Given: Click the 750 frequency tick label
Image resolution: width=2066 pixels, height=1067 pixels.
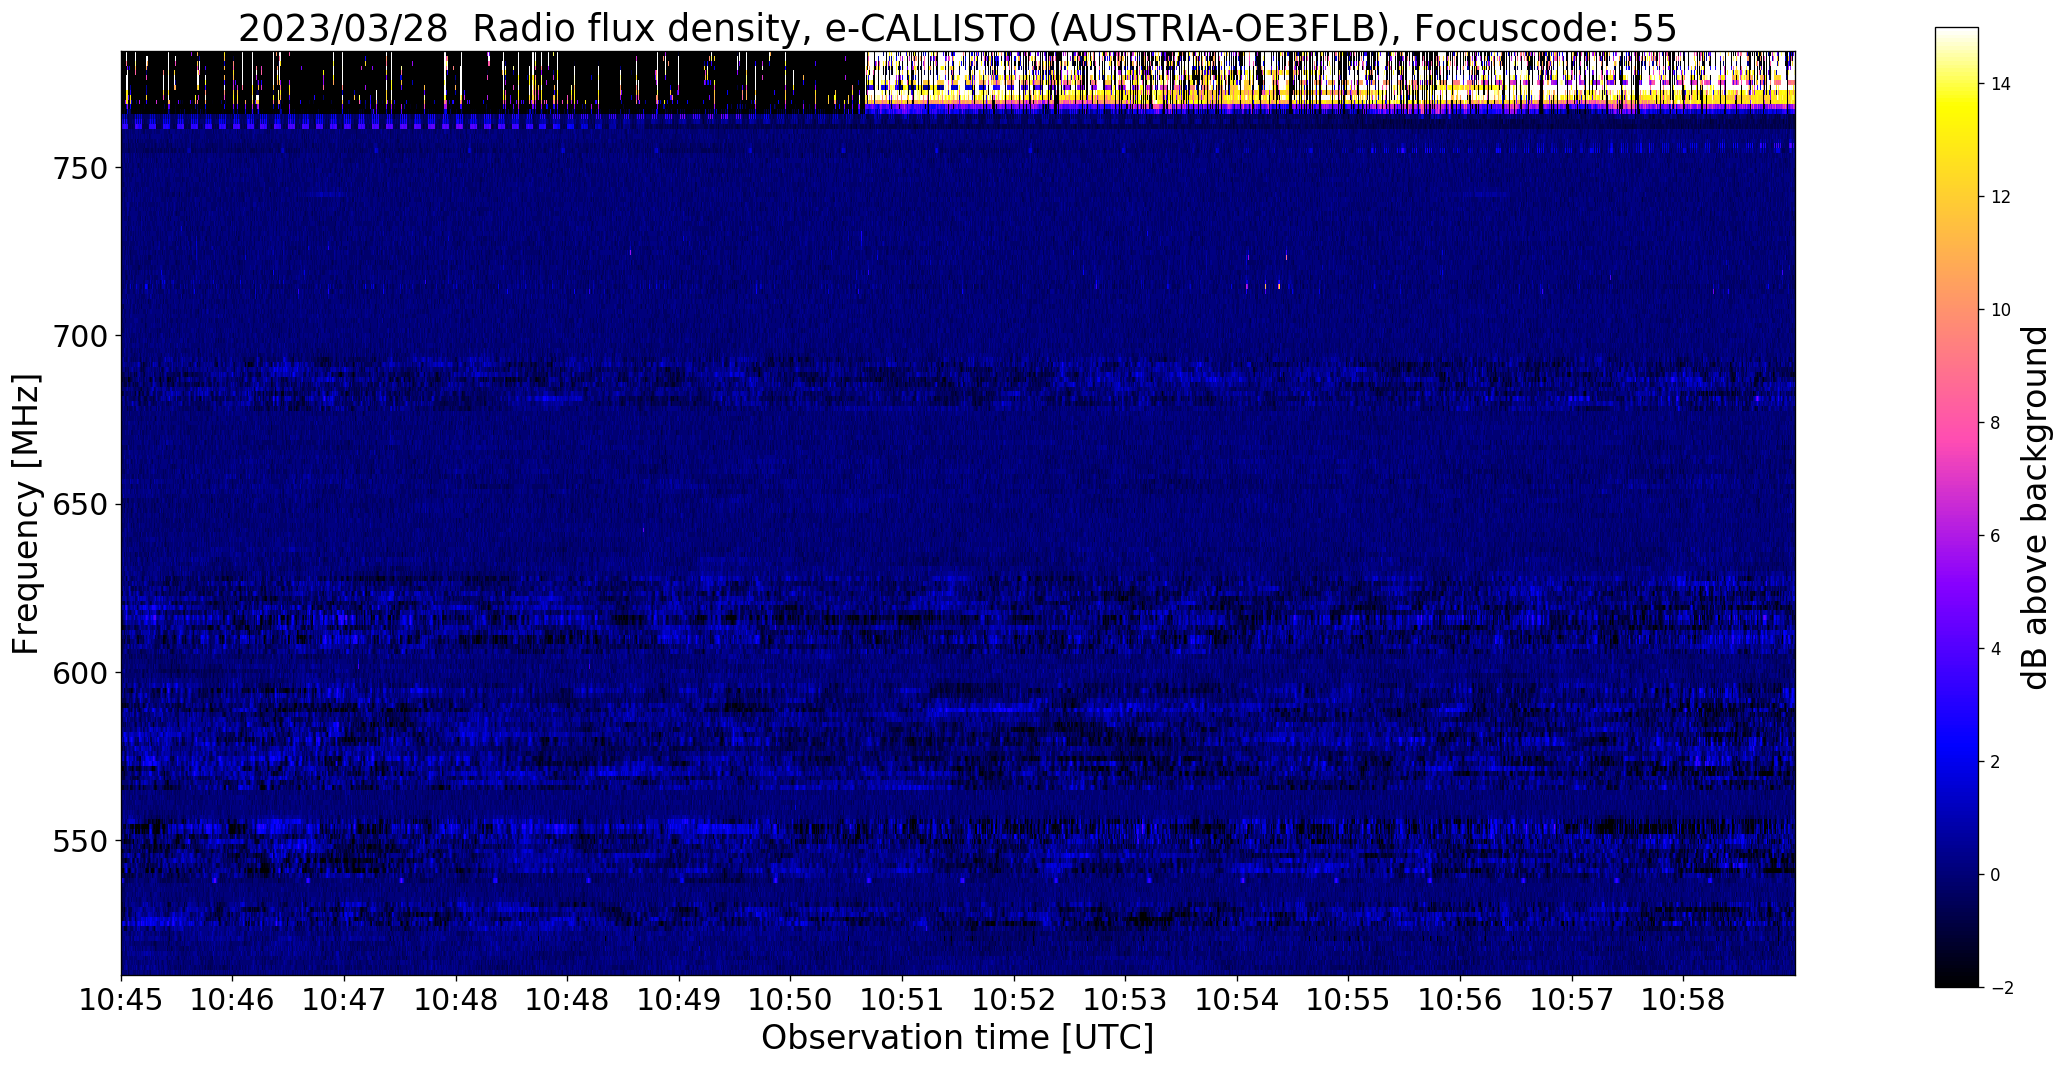Looking at the screenshot, I should [78, 168].
